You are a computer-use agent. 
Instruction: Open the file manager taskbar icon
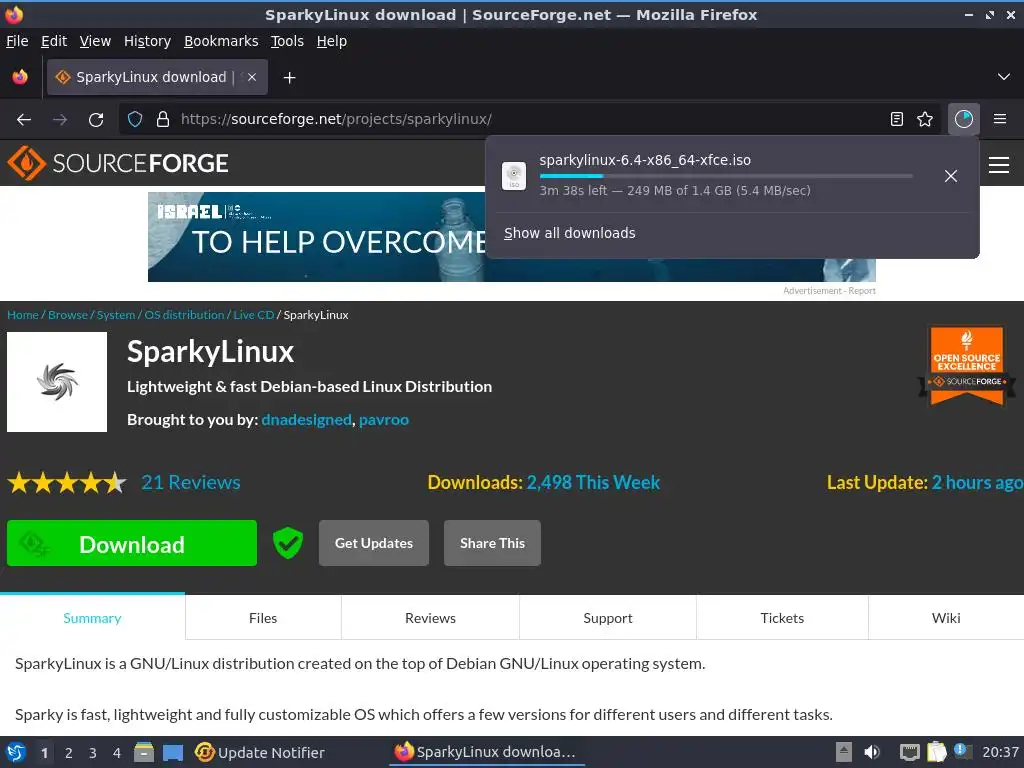point(144,752)
